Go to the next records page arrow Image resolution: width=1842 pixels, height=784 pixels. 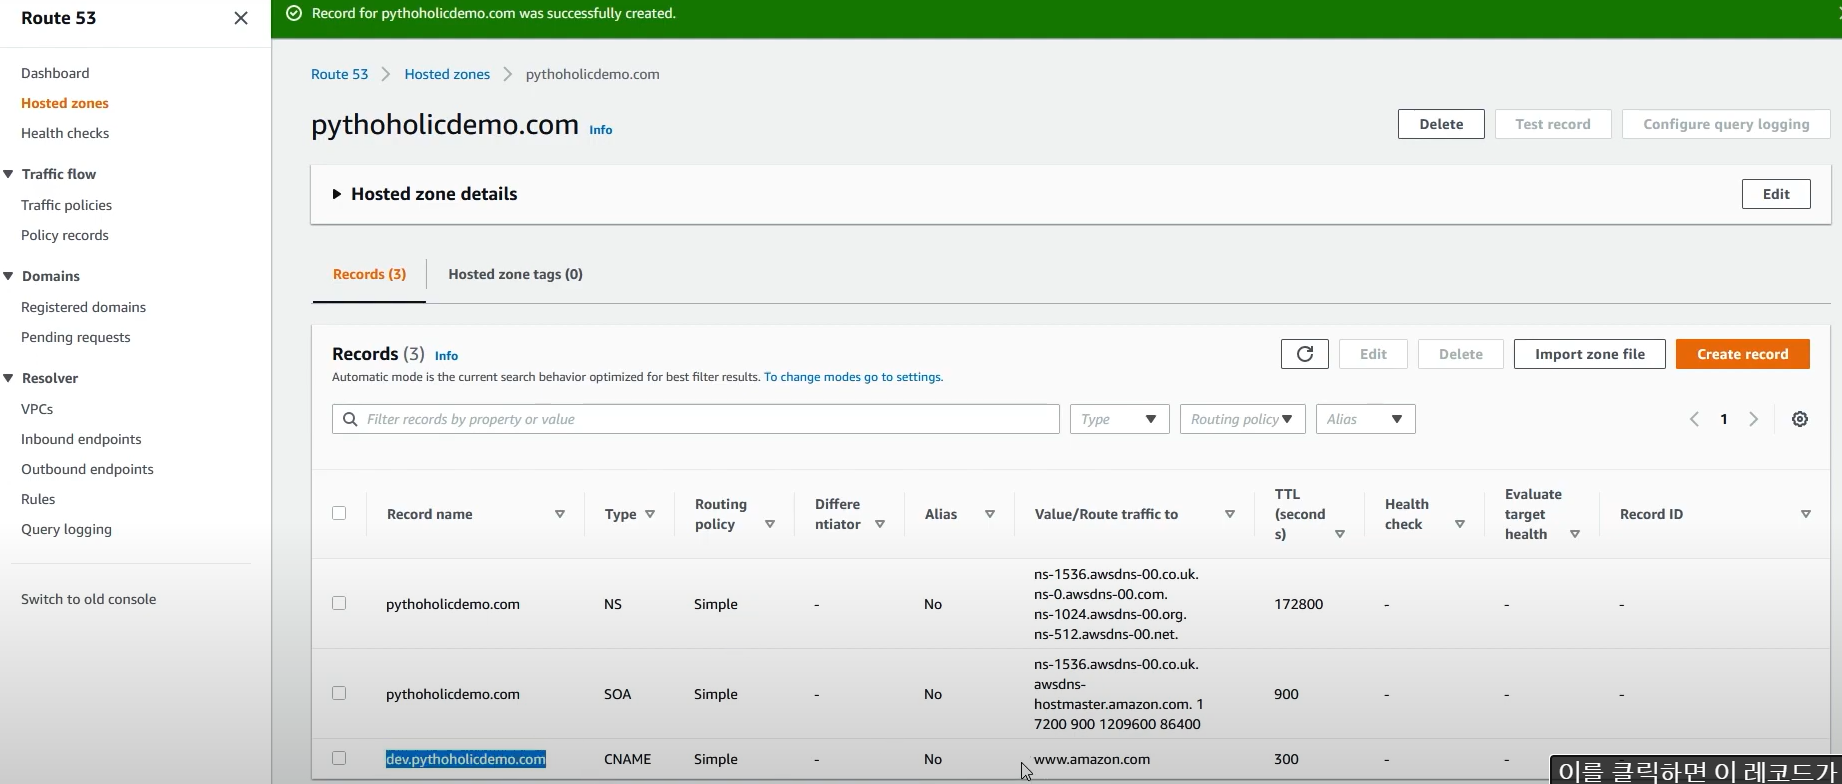(x=1753, y=419)
